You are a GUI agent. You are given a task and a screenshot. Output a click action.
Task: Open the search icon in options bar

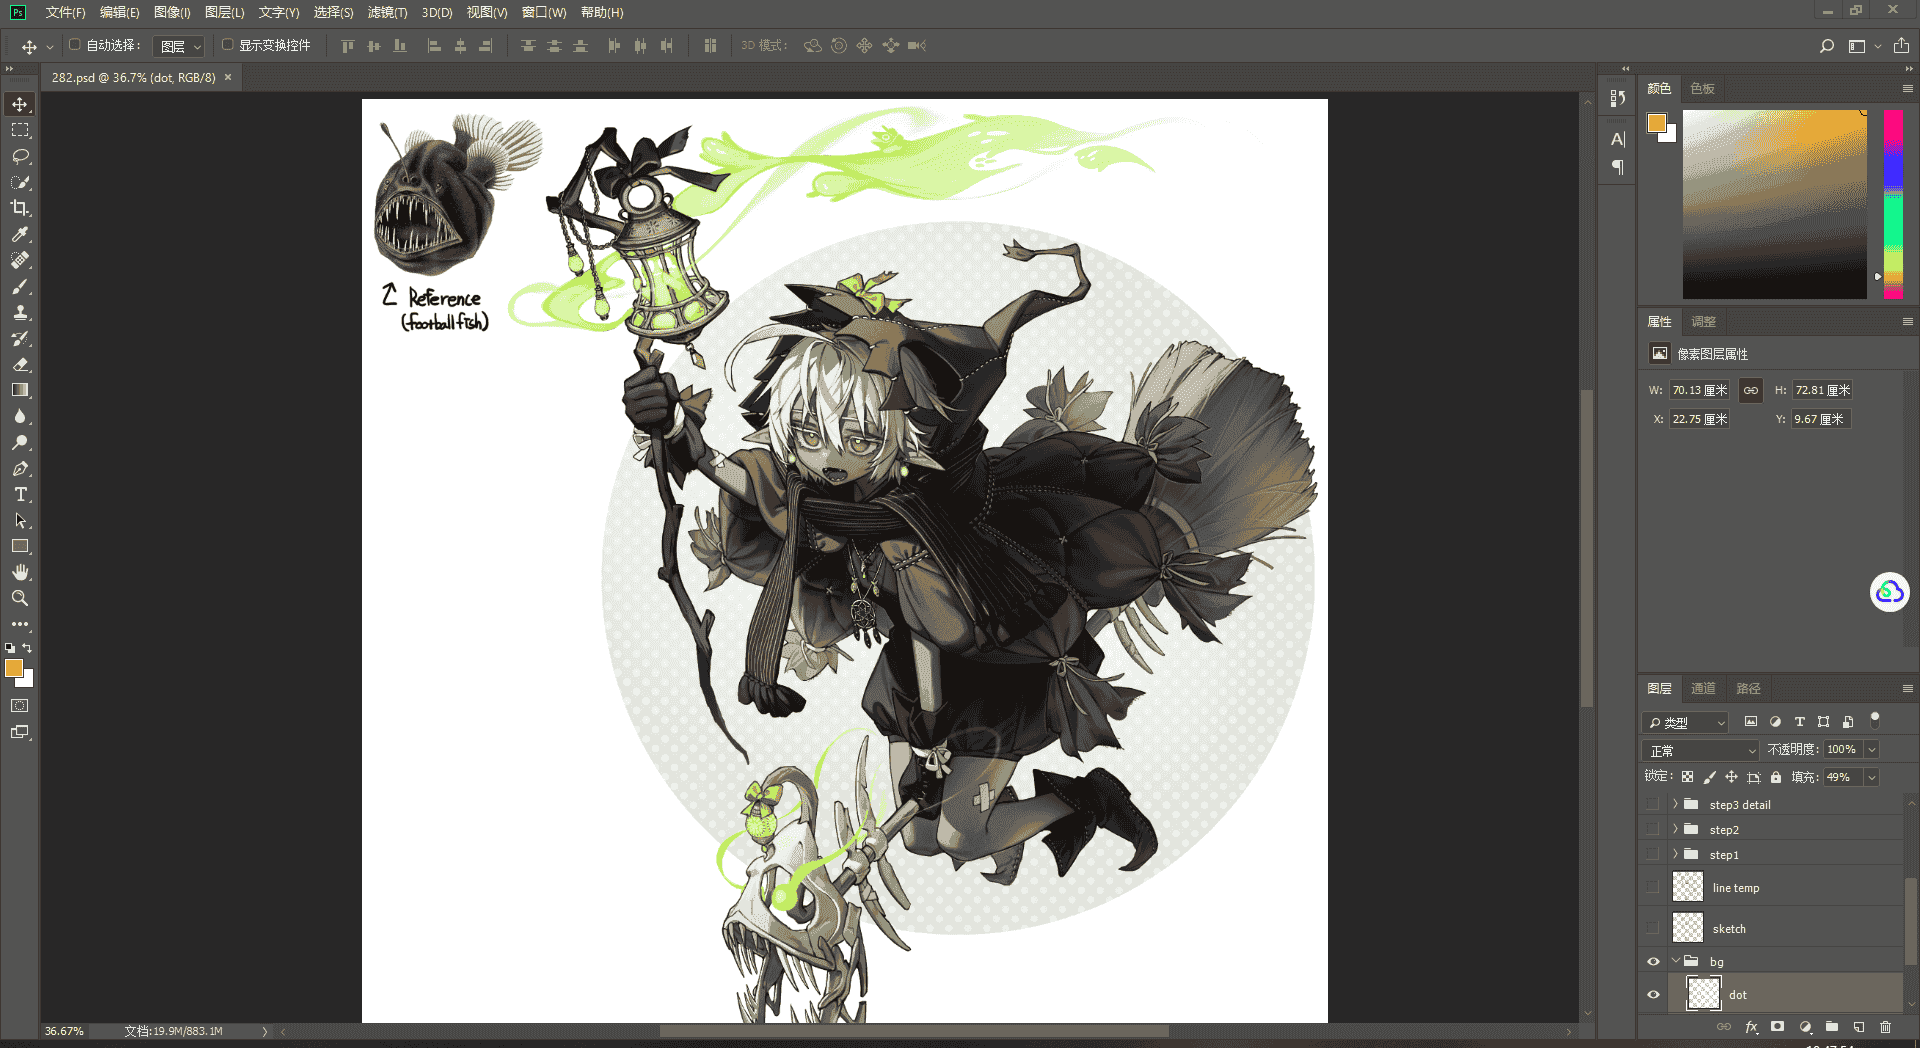[1827, 46]
